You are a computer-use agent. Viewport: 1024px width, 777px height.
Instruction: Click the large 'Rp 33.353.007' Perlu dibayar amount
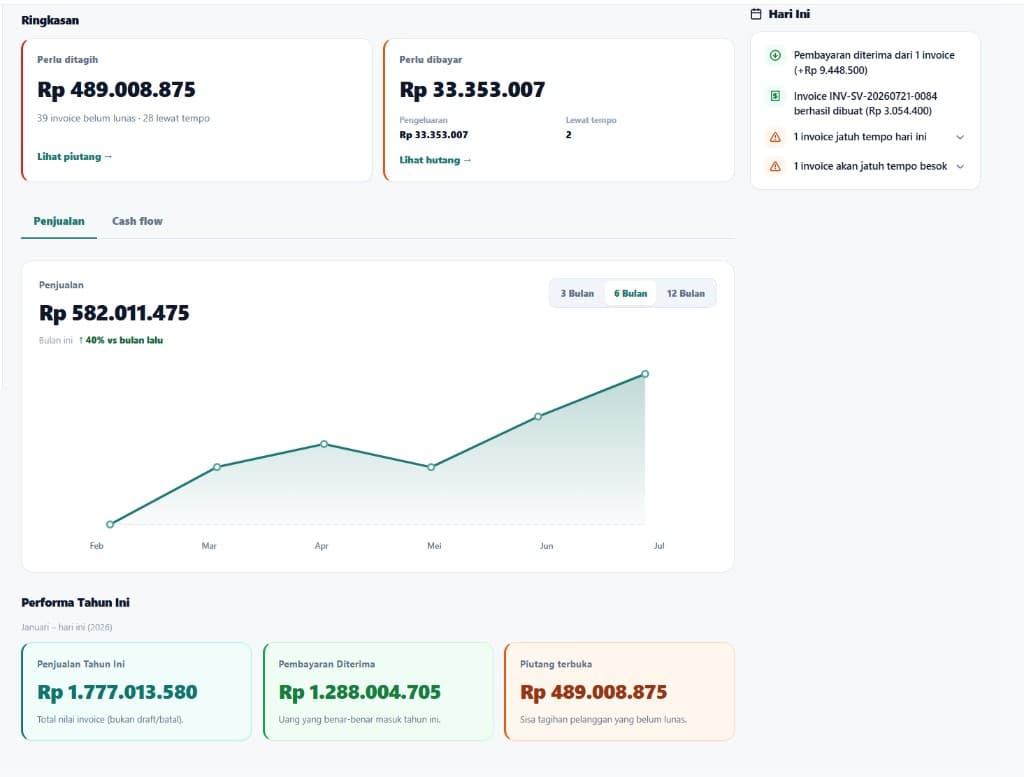point(472,89)
